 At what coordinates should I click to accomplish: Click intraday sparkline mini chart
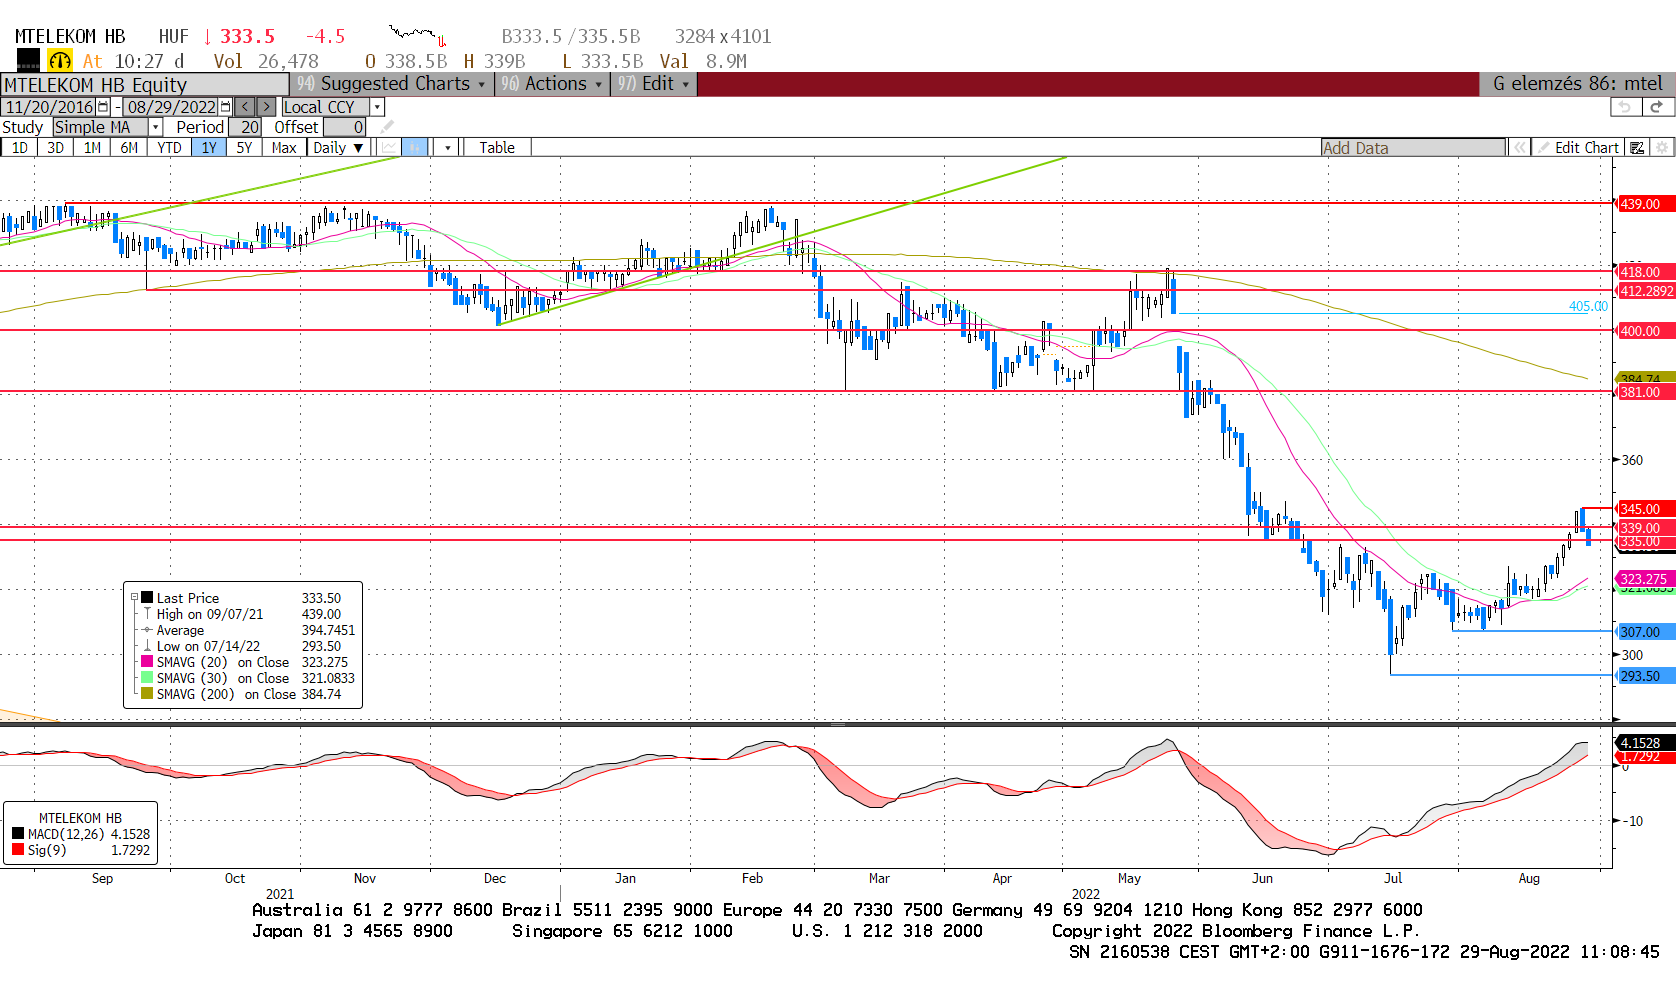pyautogui.click(x=417, y=36)
